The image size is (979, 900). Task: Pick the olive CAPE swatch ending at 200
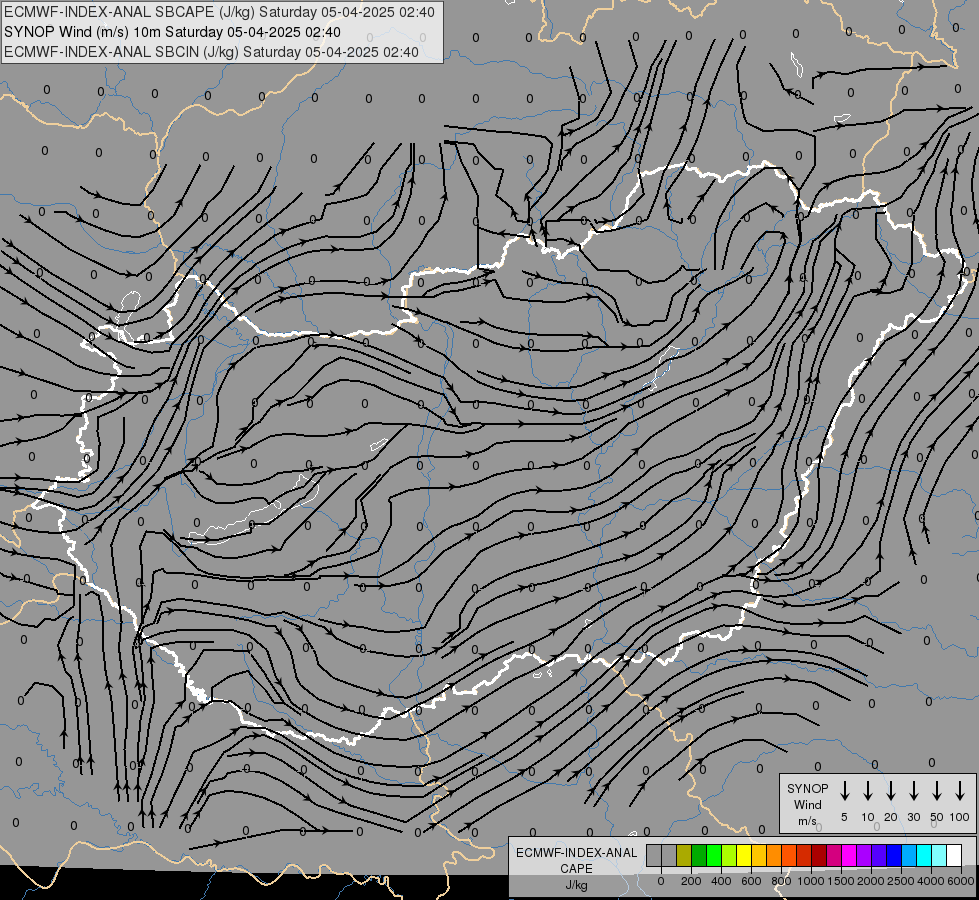(684, 855)
